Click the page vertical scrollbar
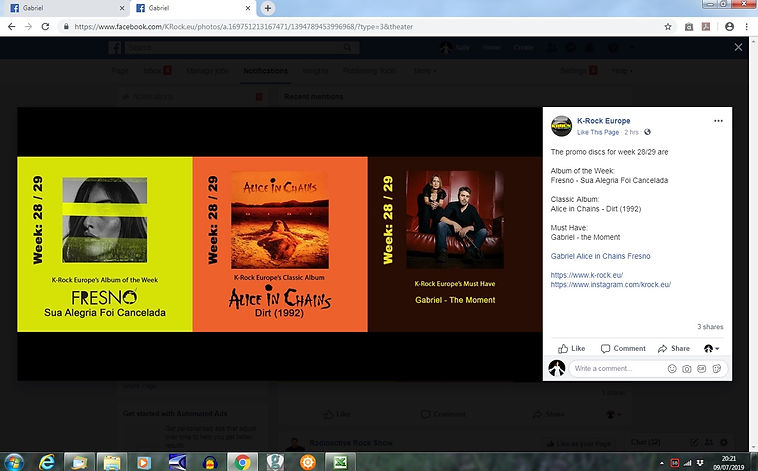The image size is (758, 471). point(754,244)
